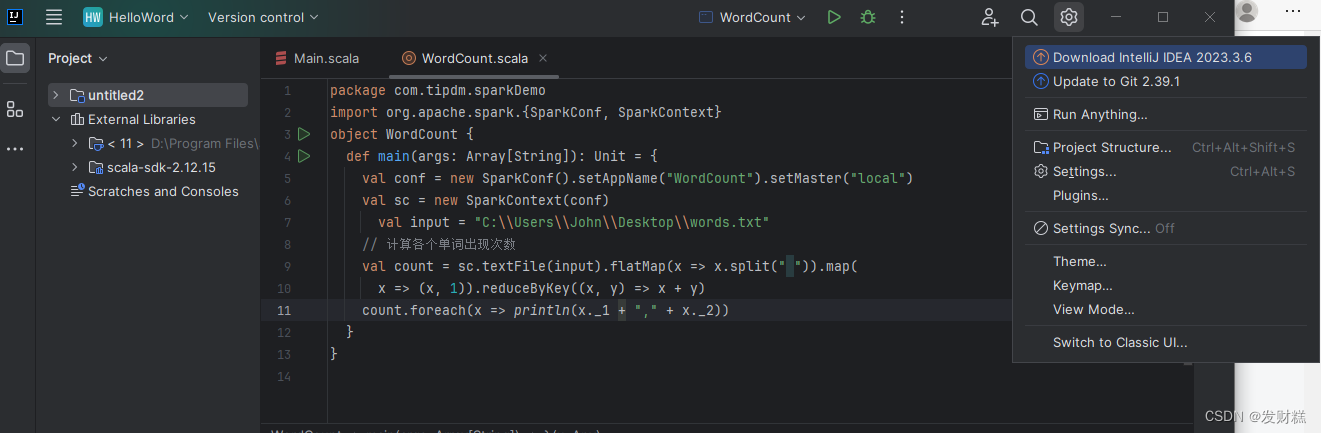Click the Settings Sync menu icon

tap(1041, 228)
